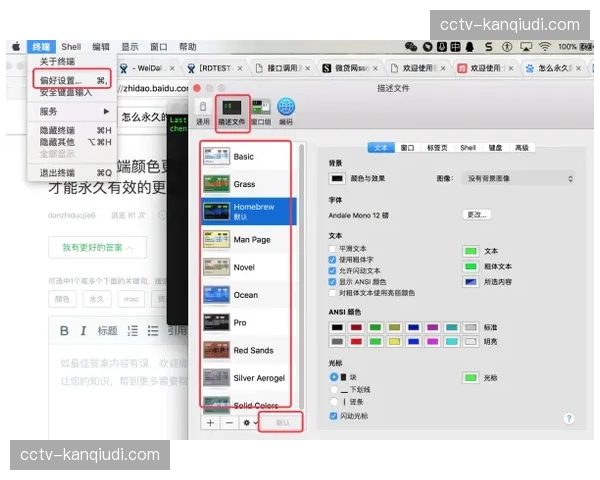This screenshot has height=480, width=600.
Task: Expand the Services (服务) submenu
Action: pyautogui.click(x=72, y=111)
